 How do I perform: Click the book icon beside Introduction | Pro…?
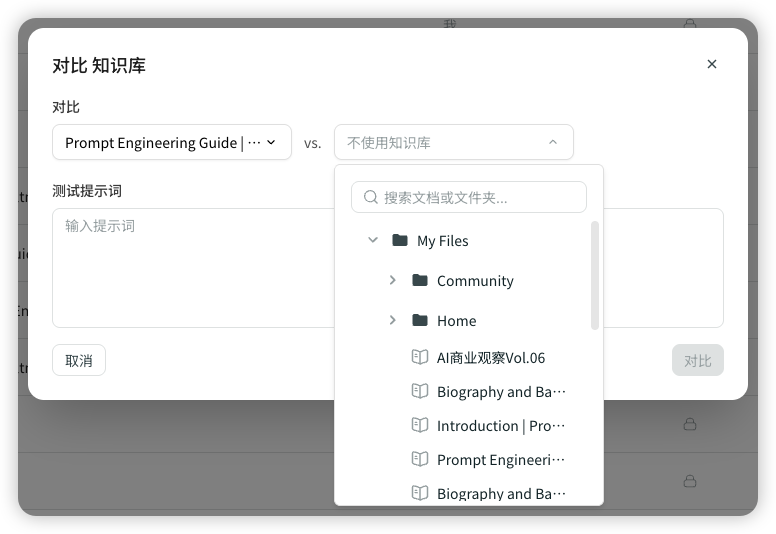(420, 425)
